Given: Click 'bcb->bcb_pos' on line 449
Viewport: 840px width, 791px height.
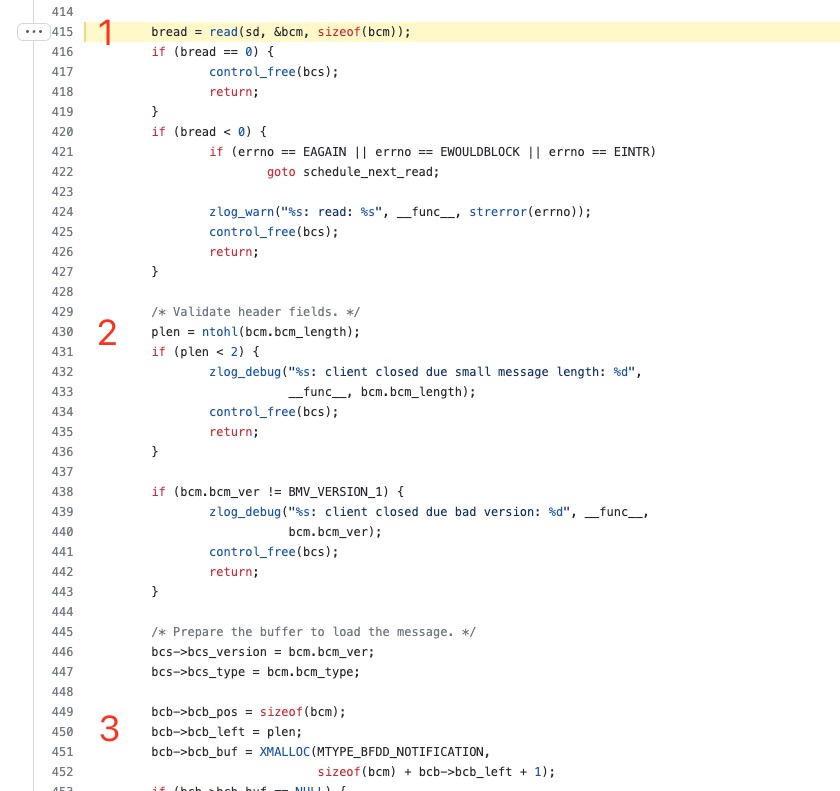Looking at the screenshot, I should click(x=194, y=712).
